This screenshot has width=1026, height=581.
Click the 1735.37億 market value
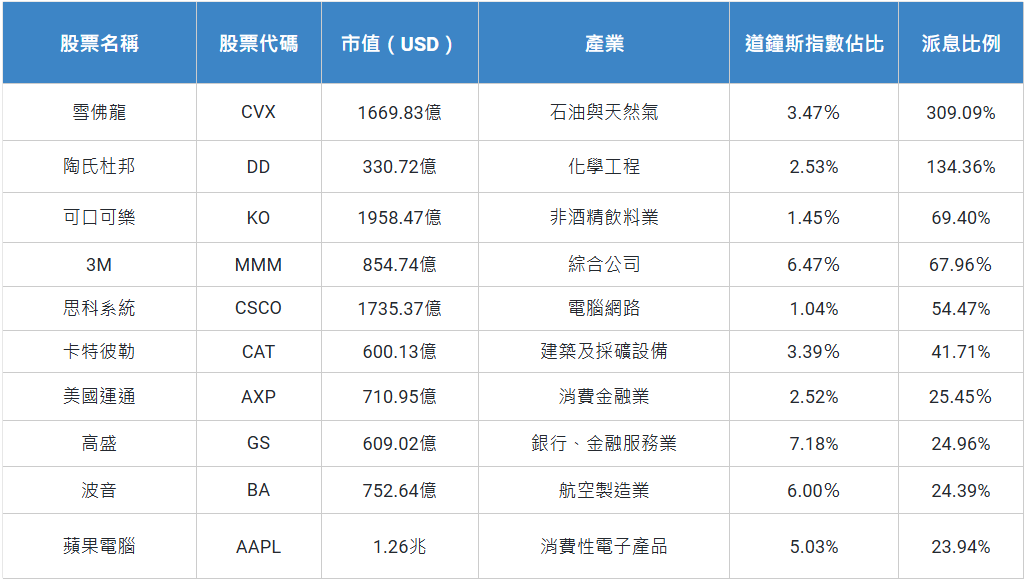[x=399, y=308]
